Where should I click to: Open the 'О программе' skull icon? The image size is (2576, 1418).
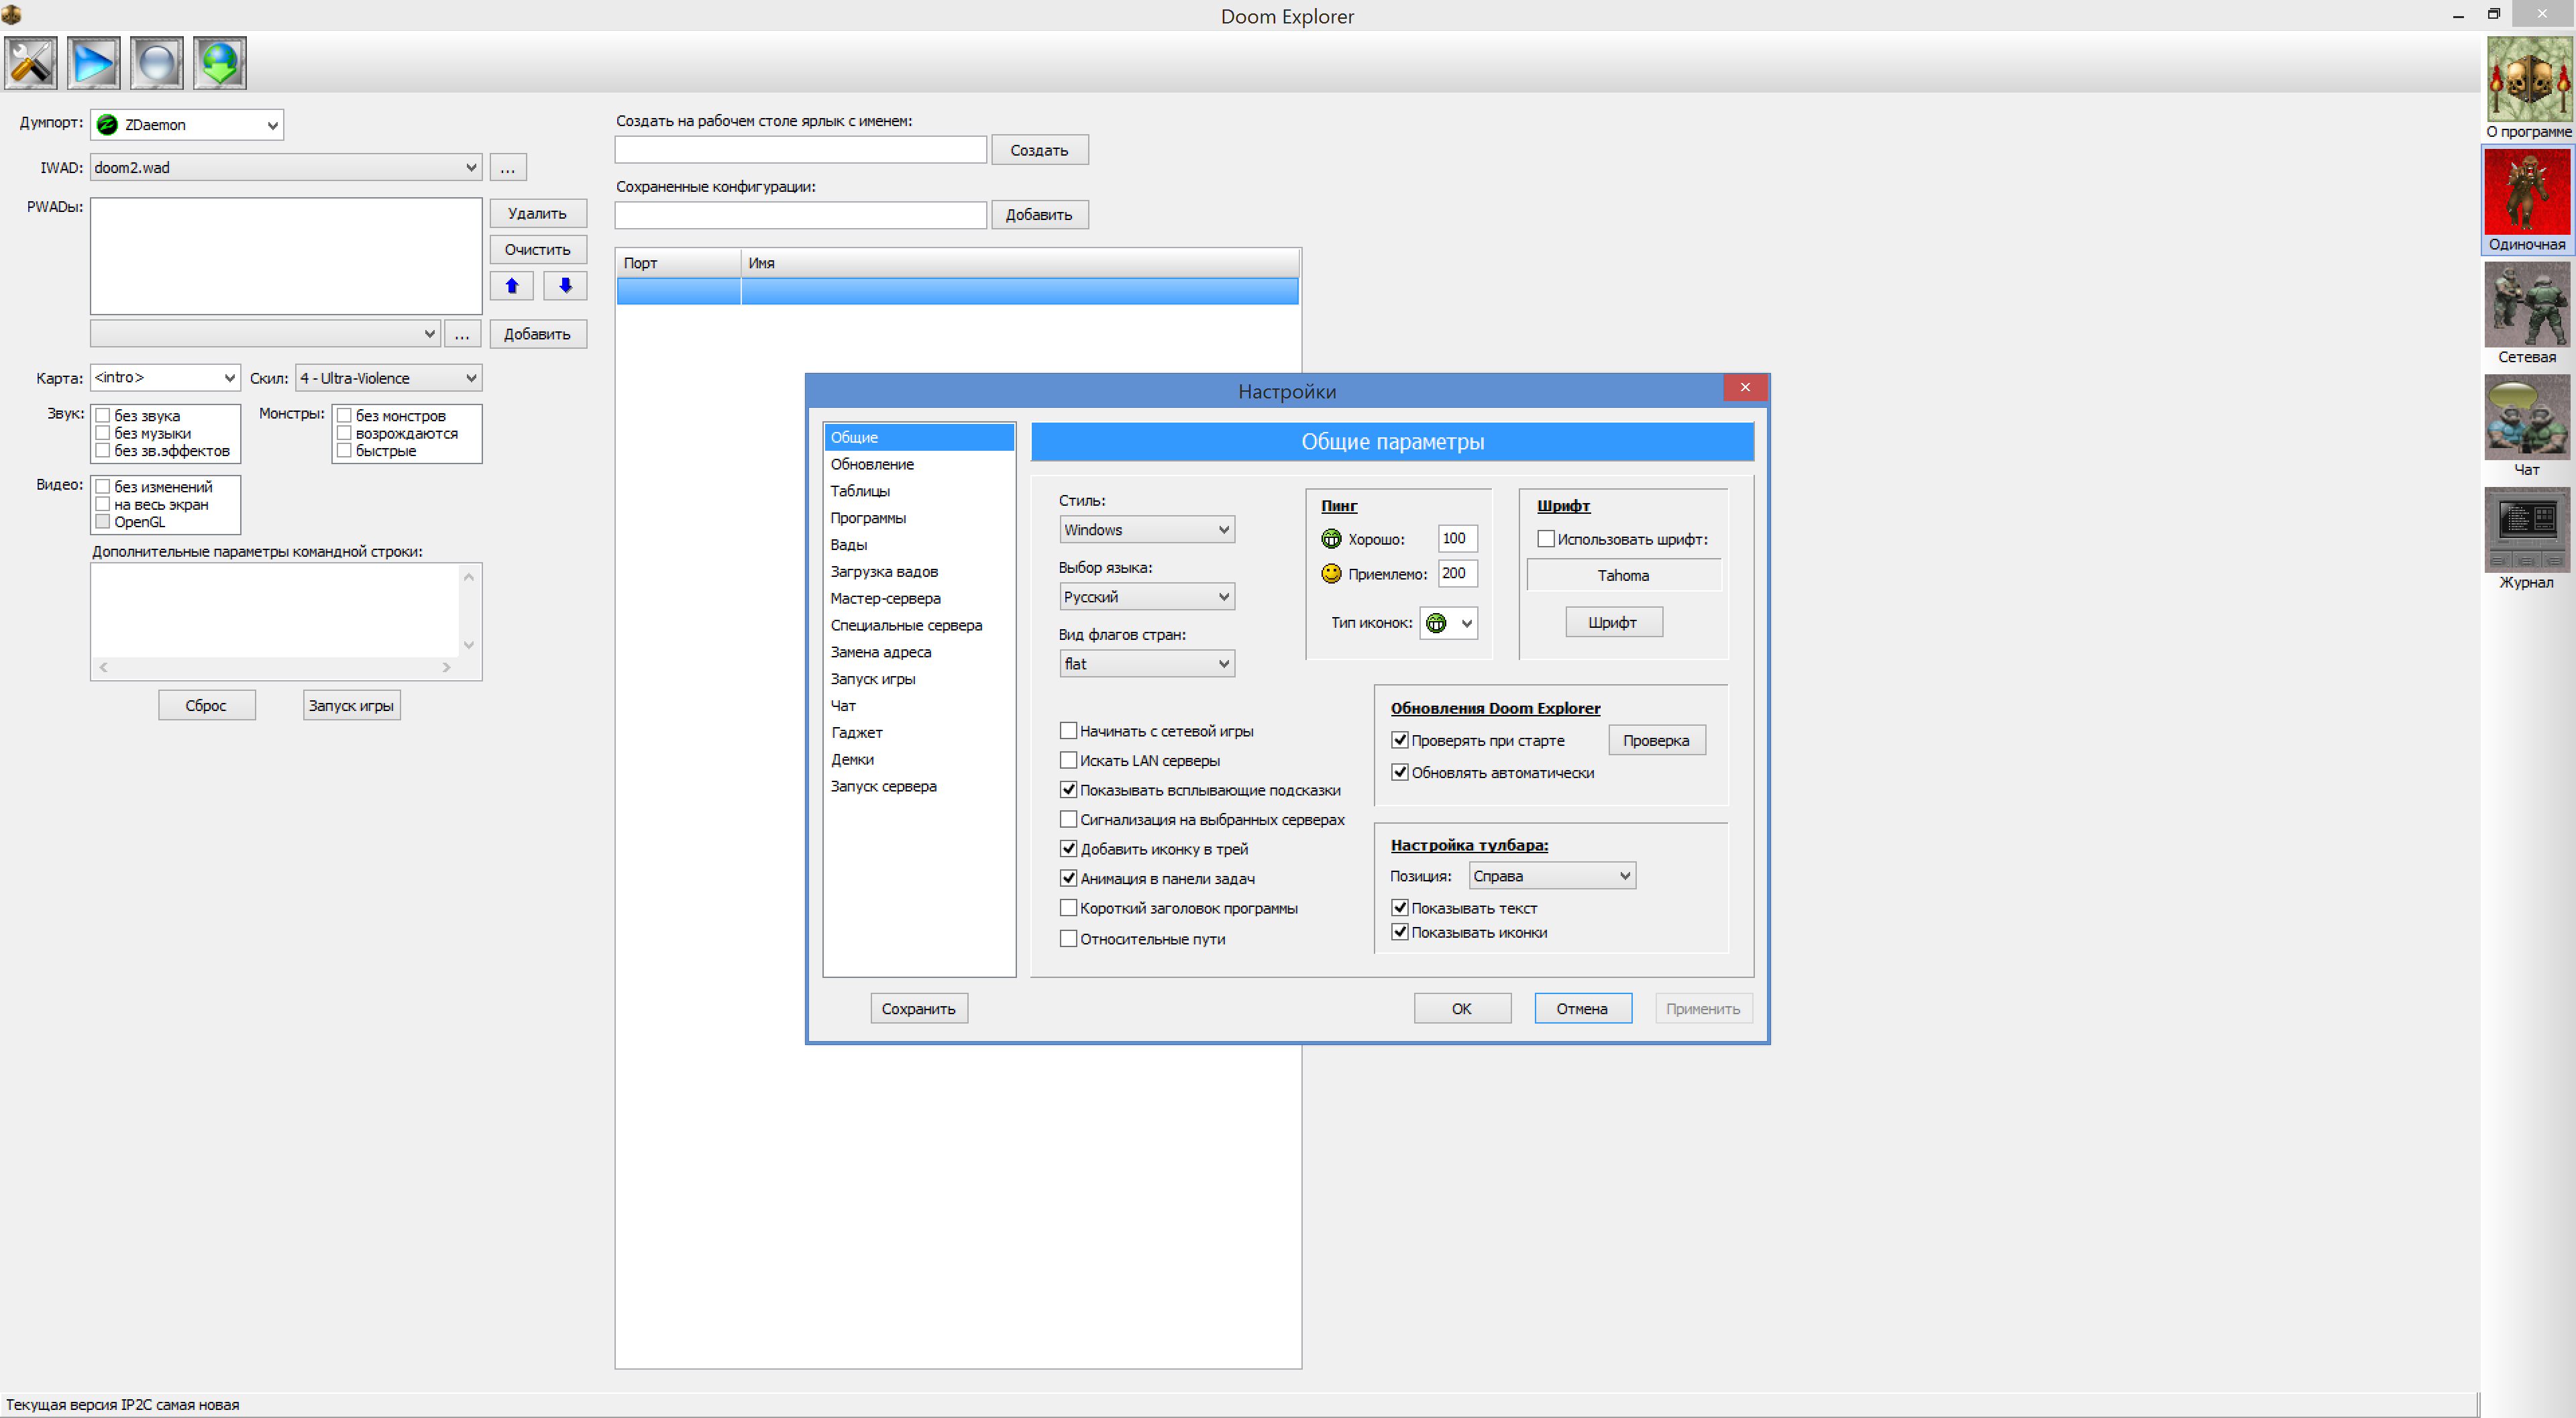click(2527, 80)
